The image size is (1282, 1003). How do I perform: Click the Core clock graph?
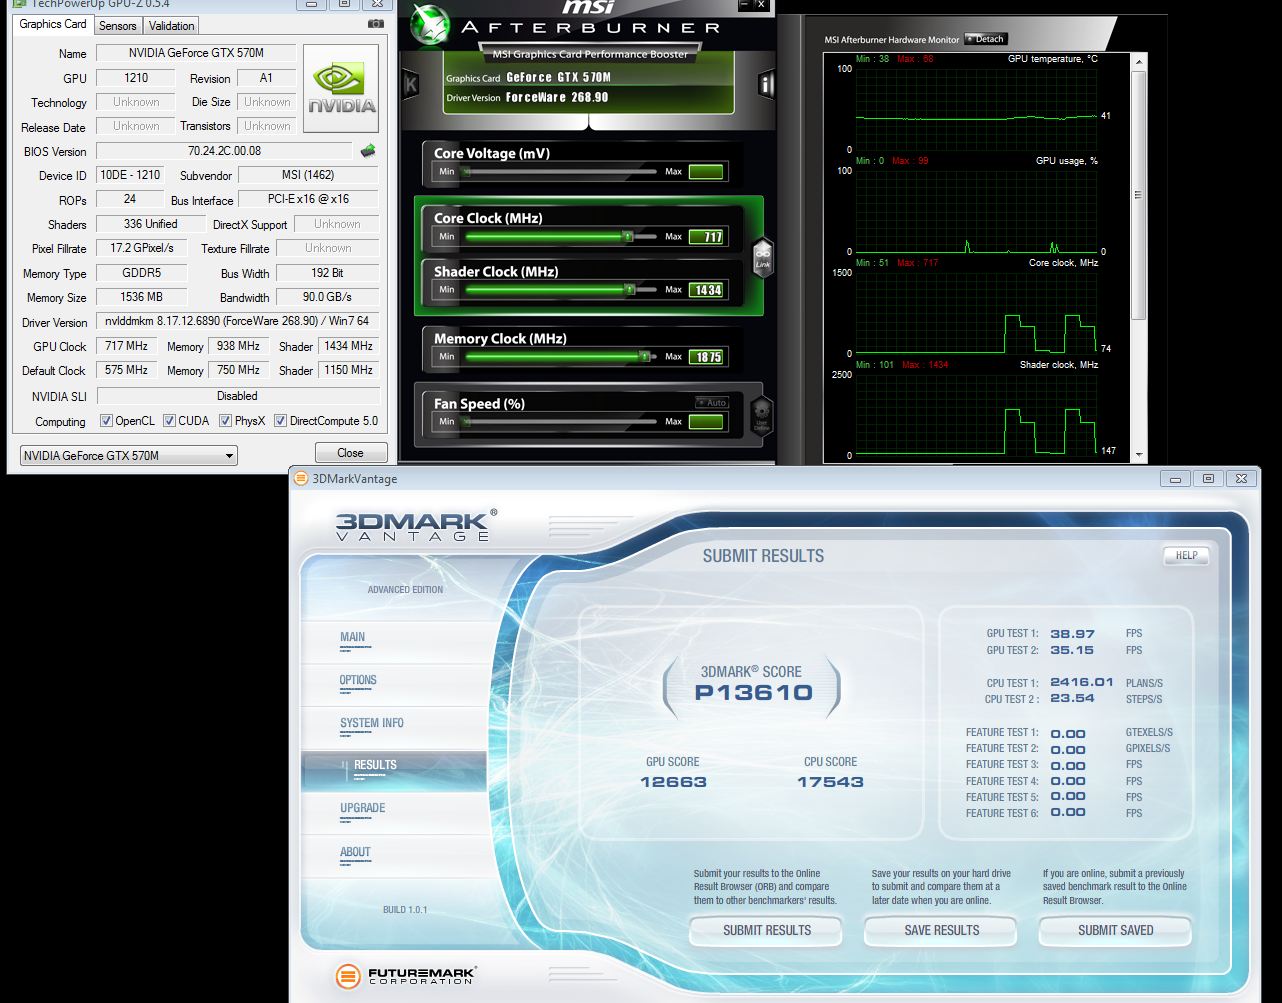976,312
